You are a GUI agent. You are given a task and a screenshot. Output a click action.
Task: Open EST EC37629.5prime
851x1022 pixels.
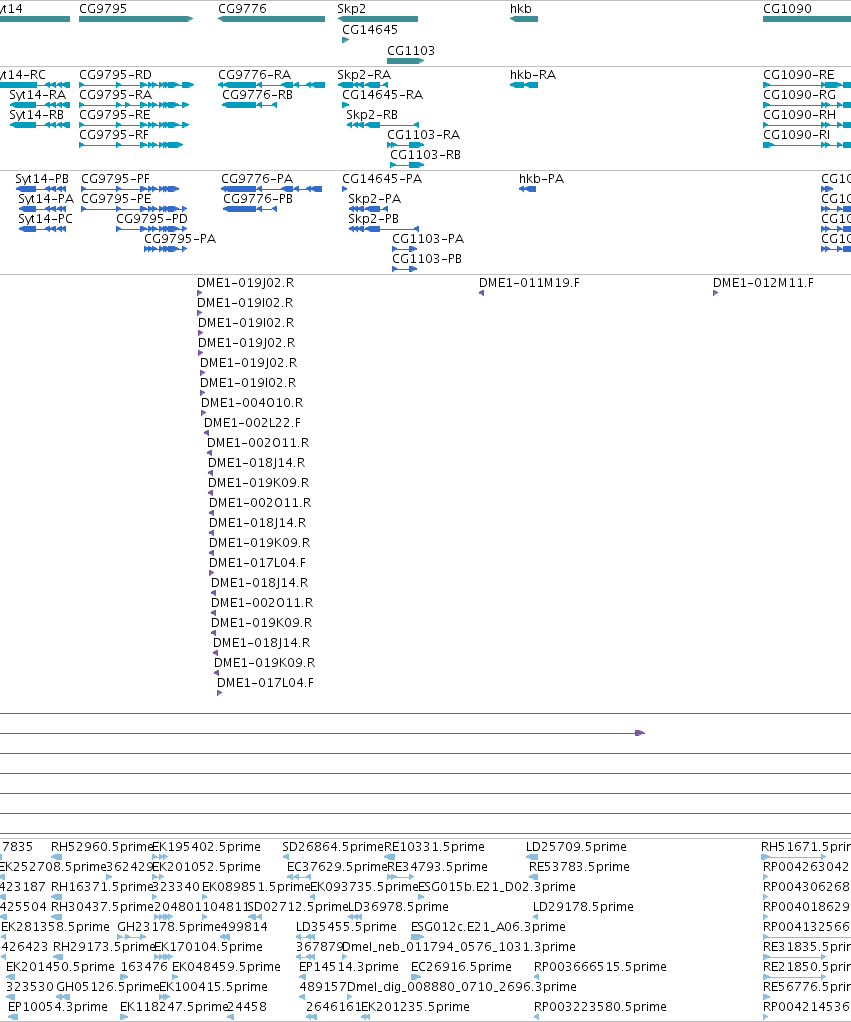coord(338,867)
